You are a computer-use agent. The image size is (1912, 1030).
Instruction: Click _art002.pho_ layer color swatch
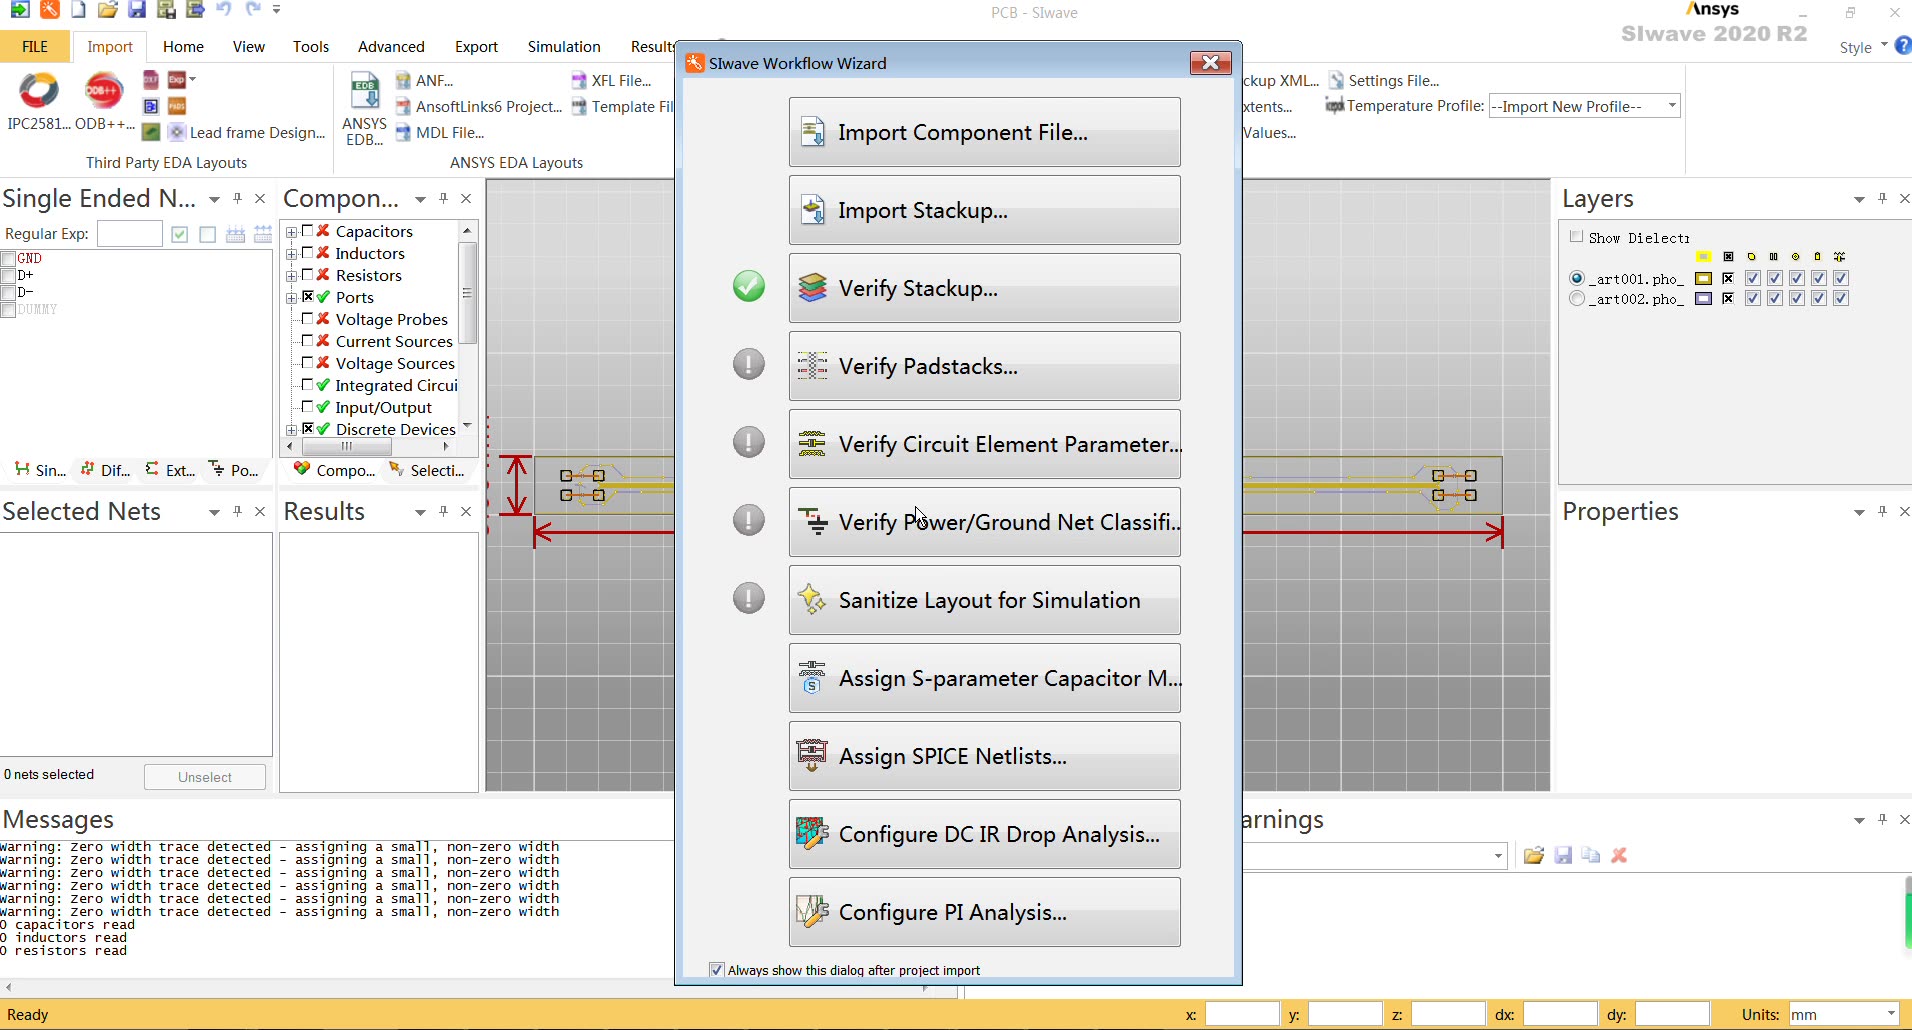1703,298
